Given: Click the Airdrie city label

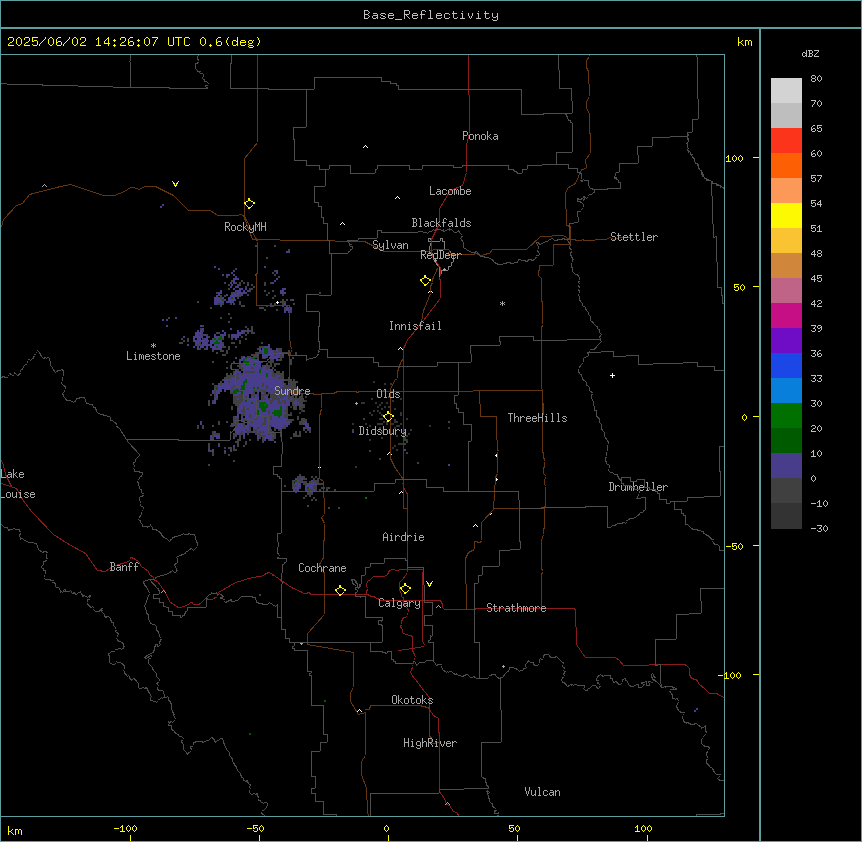Looking at the screenshot, I should [404, 537].
